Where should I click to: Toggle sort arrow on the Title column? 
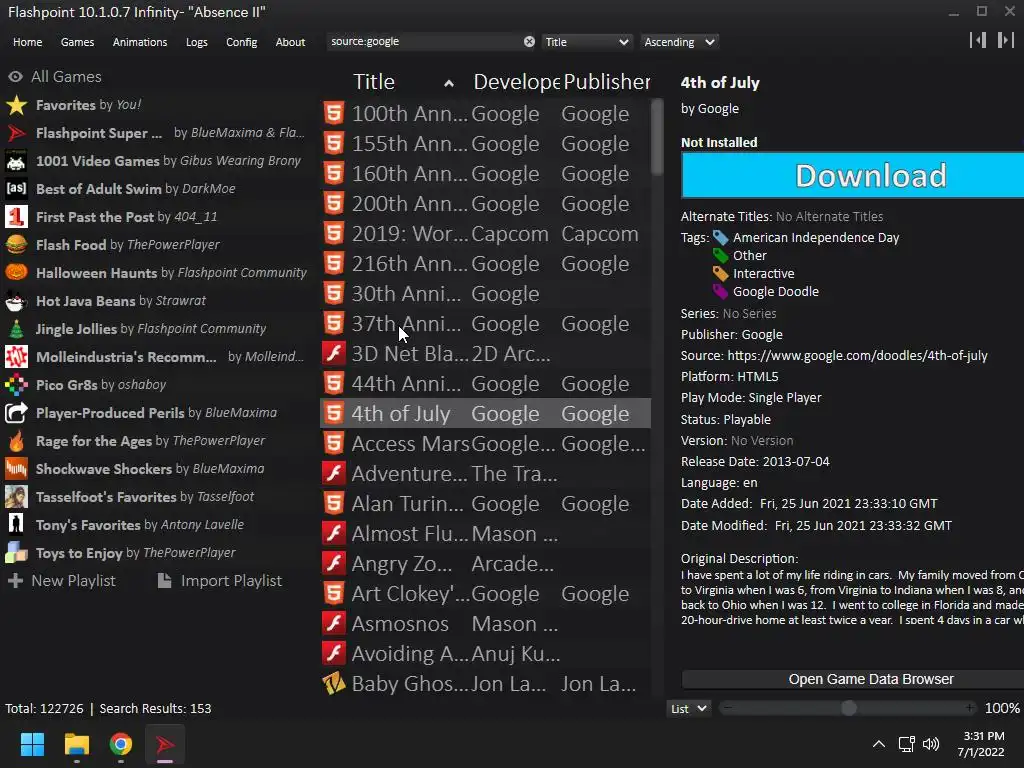pos(449,83)
